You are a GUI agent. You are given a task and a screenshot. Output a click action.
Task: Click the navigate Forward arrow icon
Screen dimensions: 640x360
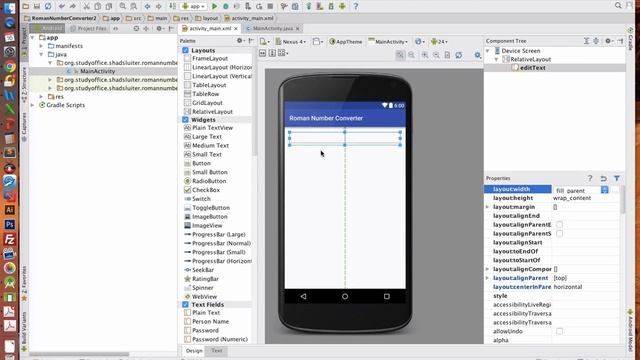(159, 6)
